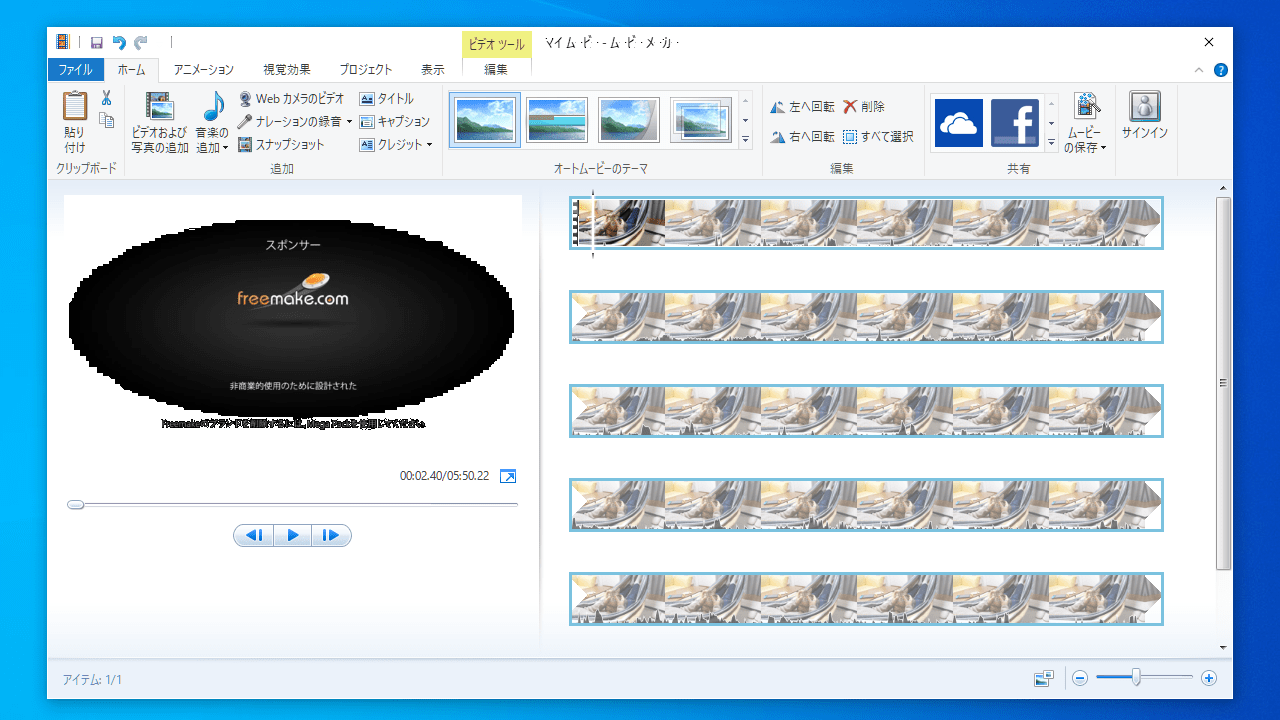Add a タイトル to the movie
The height and width of the screenshot is (720, 1280).
point(386,99)
